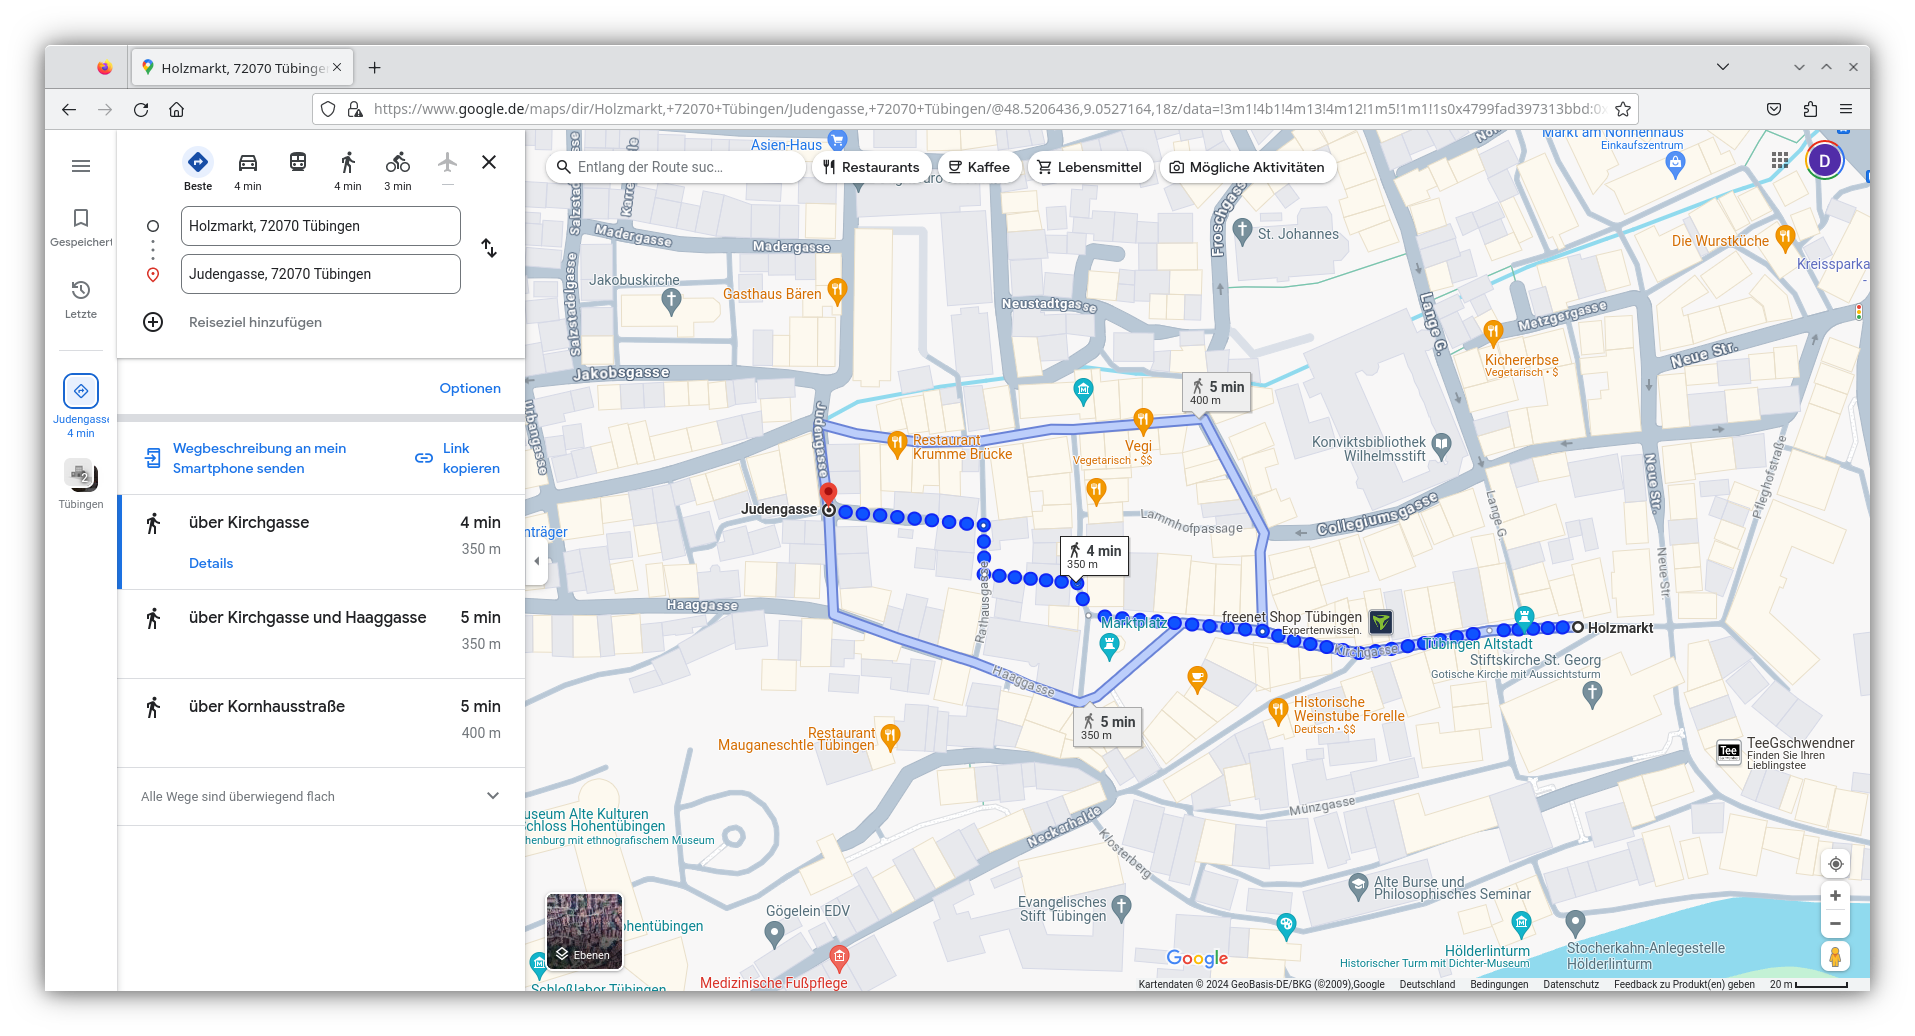Zoom in using the map plus control
Image resolution: width=1915 pixels, height=1036 pixels.
click(x=1836, y=895)
